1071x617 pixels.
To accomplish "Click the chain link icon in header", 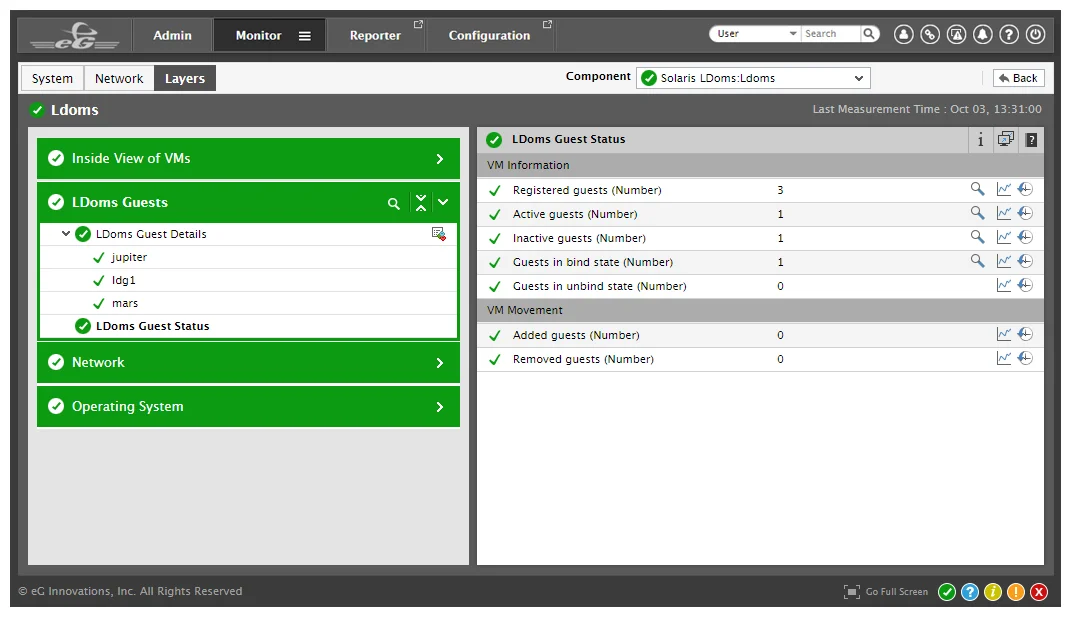I will (x=930, y=34).
